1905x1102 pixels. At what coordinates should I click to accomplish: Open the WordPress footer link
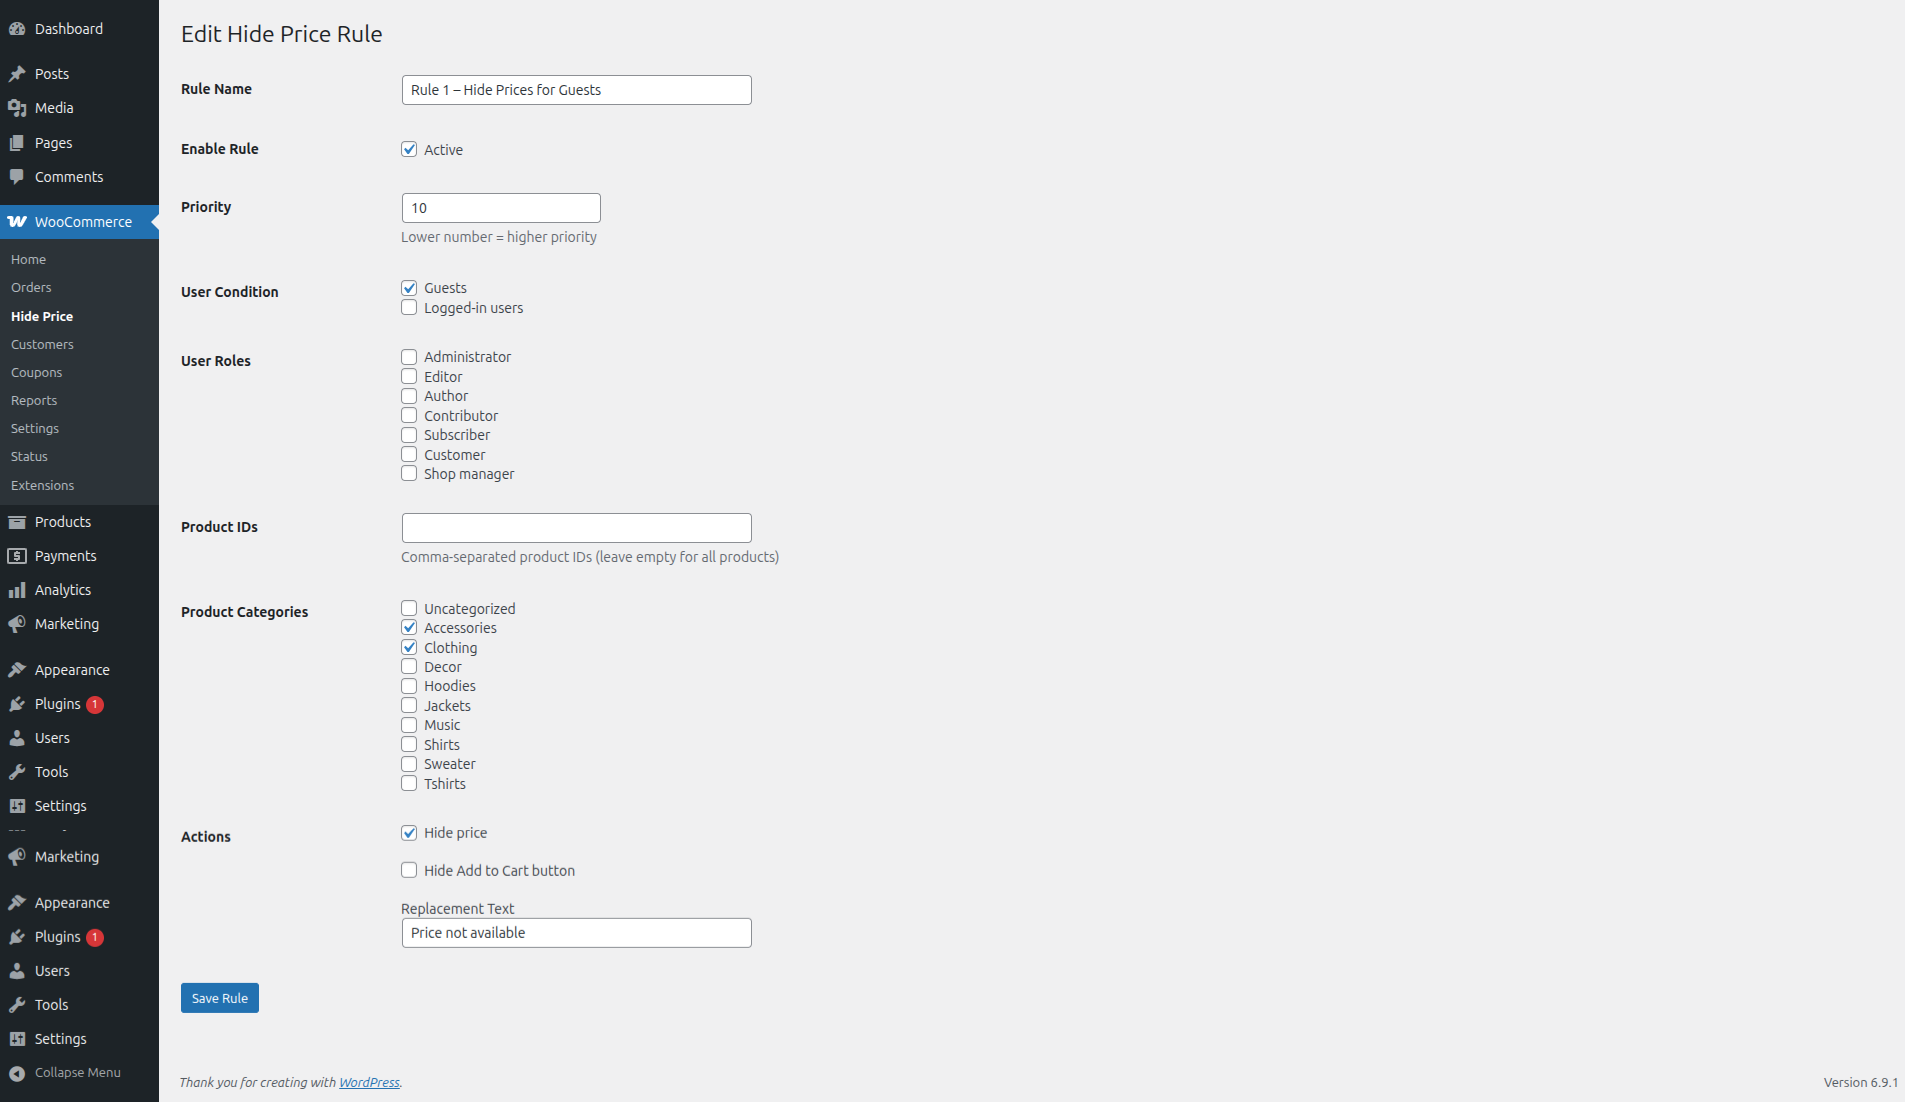pos(369,1082)
